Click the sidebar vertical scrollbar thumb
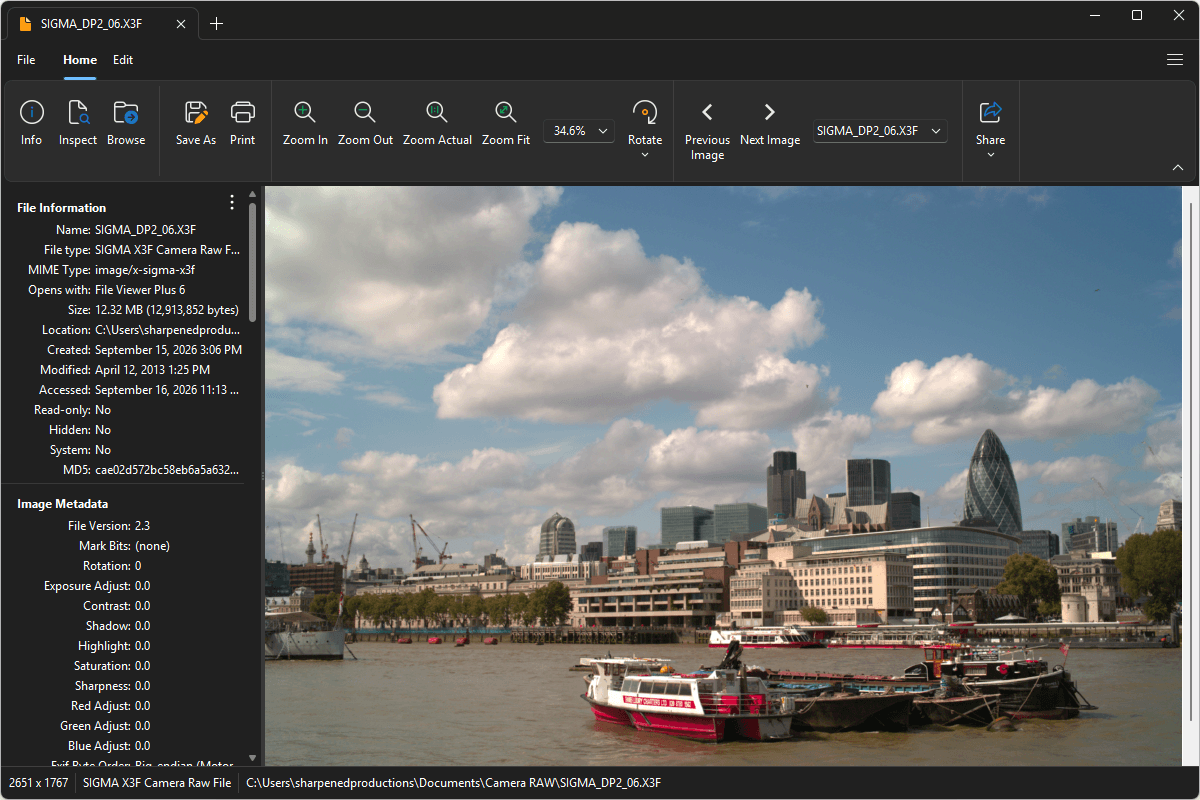1200x800 pixels. (x=253, y=262)
